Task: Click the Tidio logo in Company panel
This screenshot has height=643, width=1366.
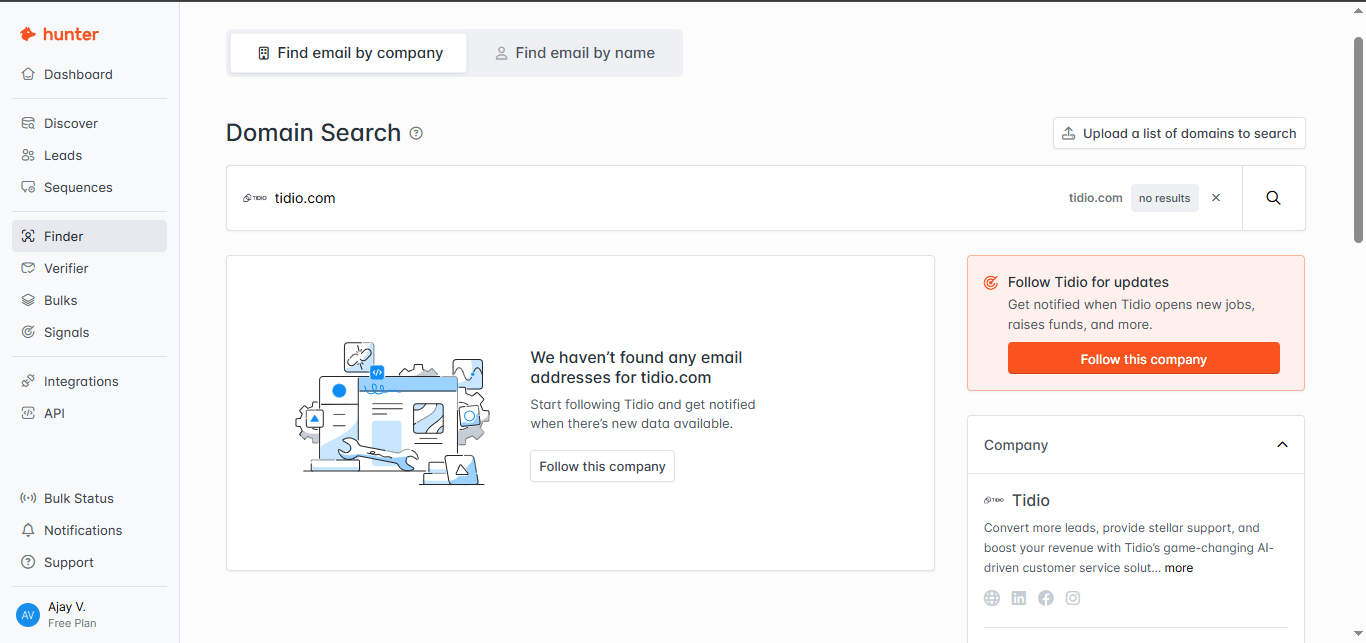Action: click(x=994, y=500)
